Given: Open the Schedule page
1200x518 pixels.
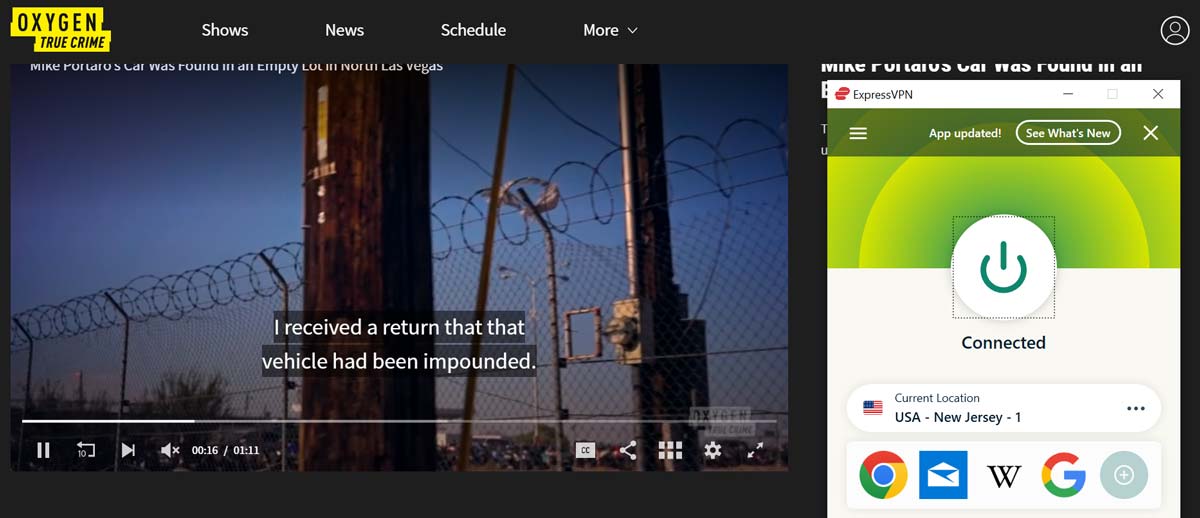Looking at the screenshot, I should [x=473, y=30].
